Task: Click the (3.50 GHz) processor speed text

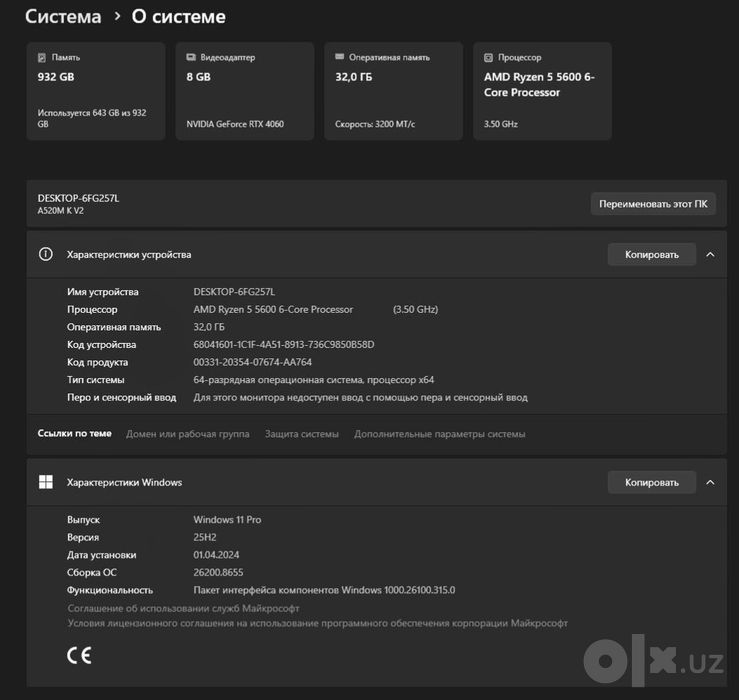Action: pos(415,309)
